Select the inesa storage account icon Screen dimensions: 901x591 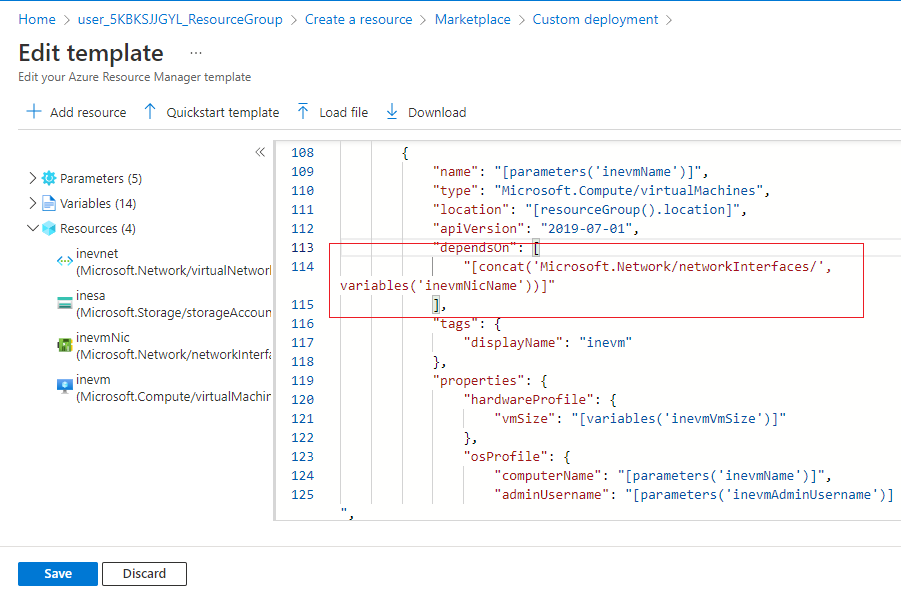[64, 302]
